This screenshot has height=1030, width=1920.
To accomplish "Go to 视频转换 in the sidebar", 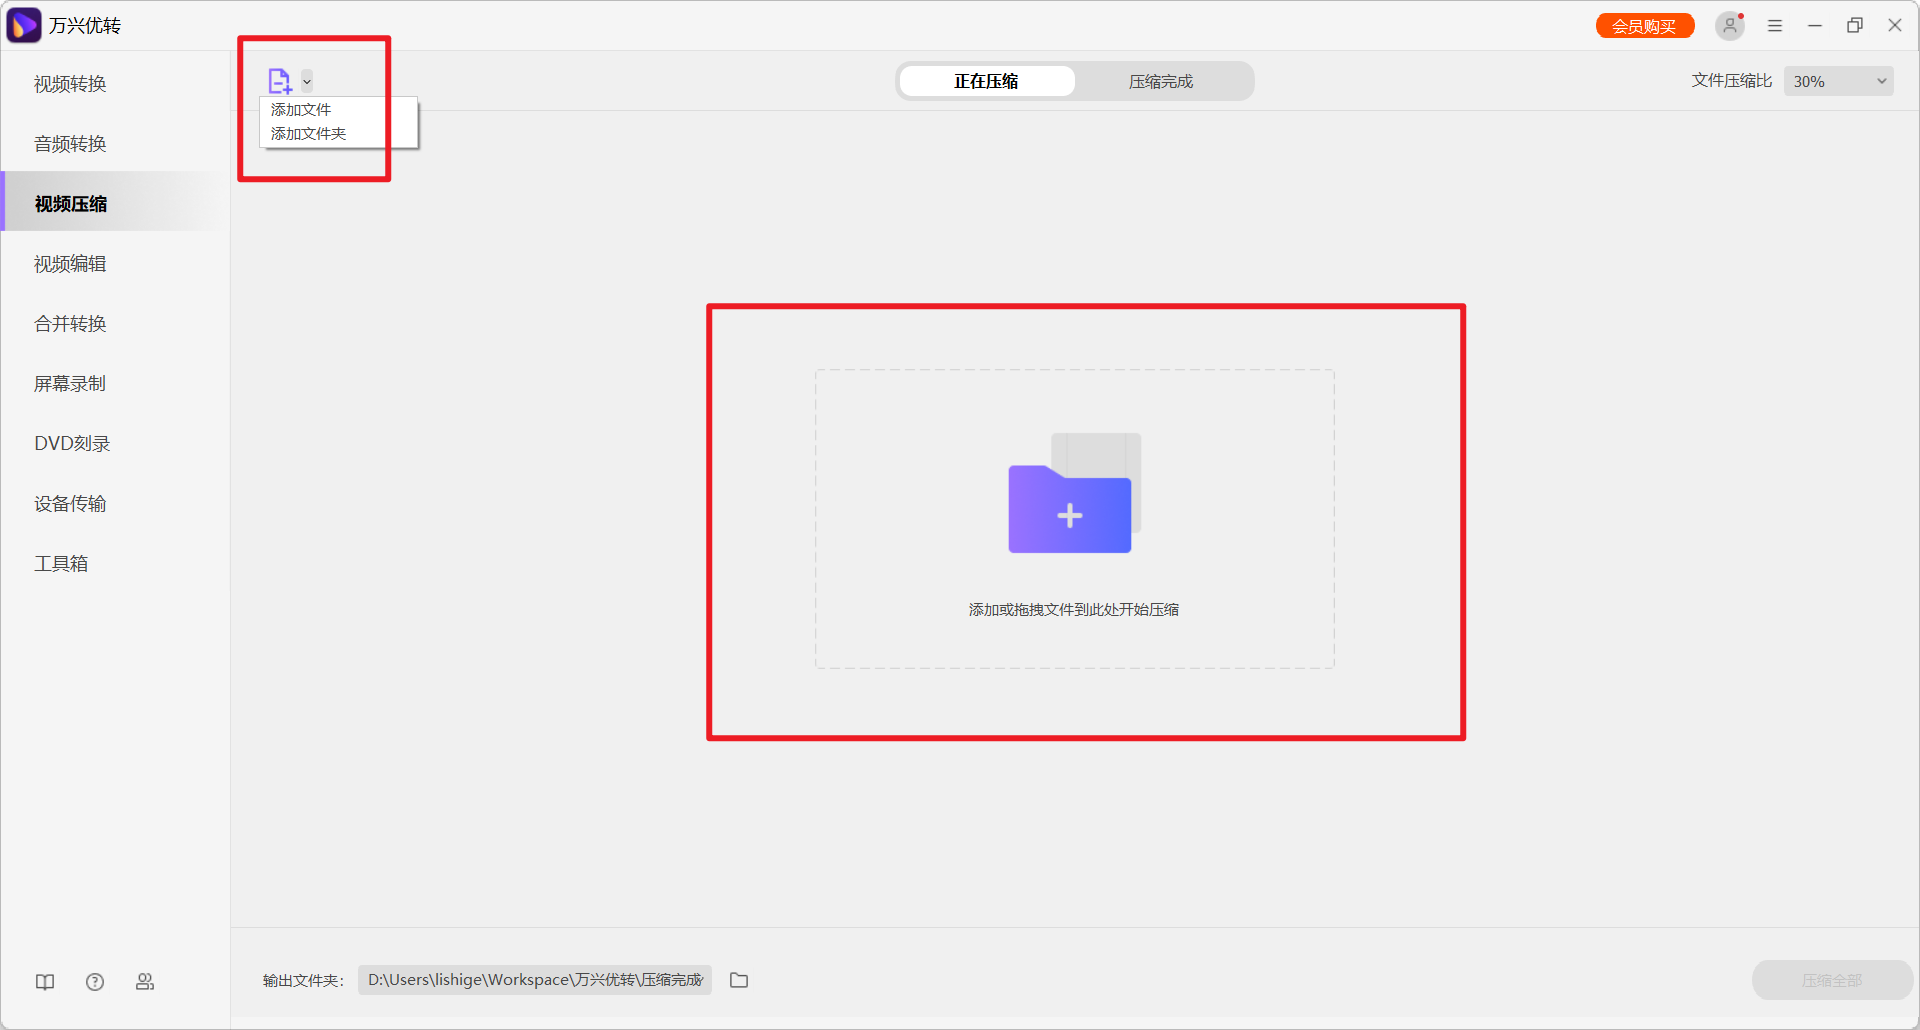I will [x=70, y=84].
